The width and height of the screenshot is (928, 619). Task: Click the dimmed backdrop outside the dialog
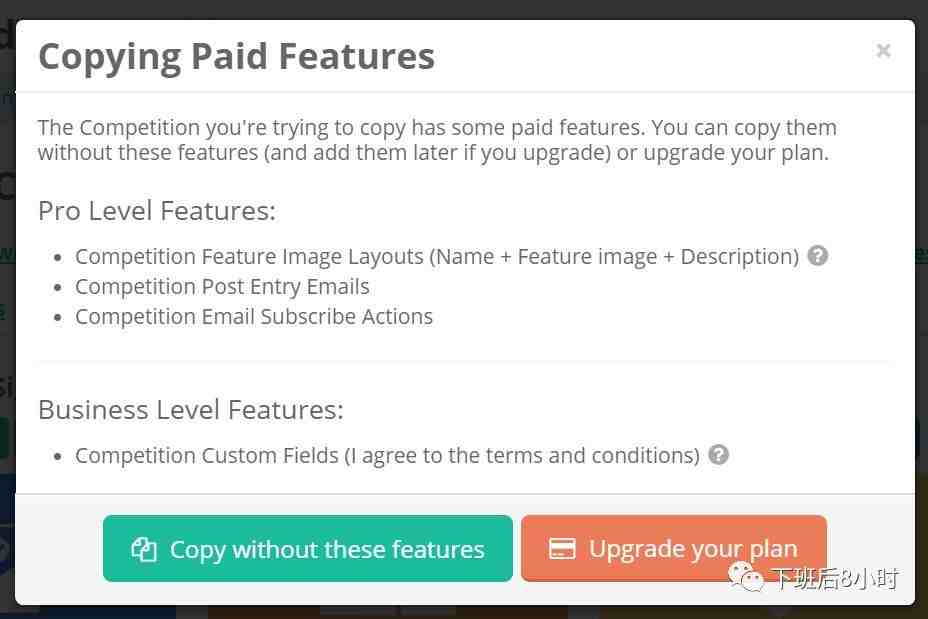(x=464, y=8)
